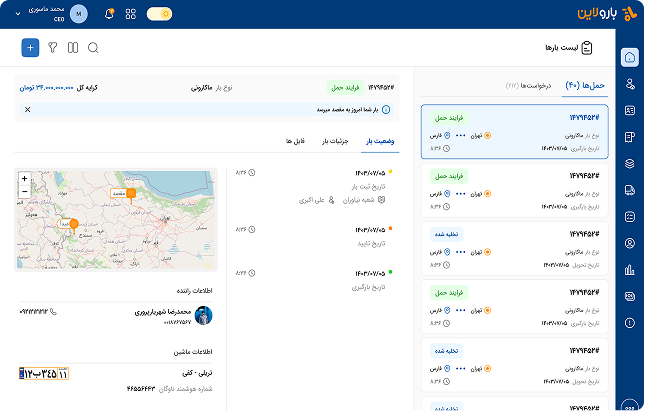This screenshot has width=645, height=411.
Task: Open the truck fleet icon in the sidebar
Action: 630,190
